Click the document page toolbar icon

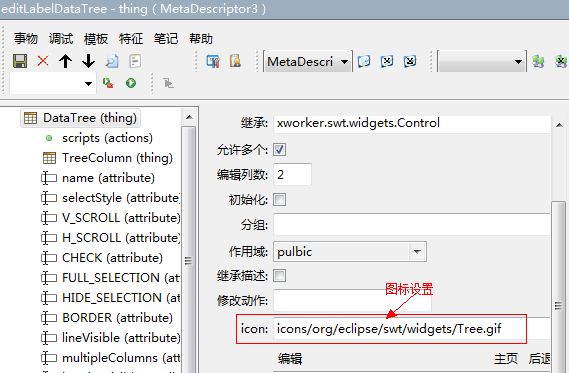tap(135, 61)
